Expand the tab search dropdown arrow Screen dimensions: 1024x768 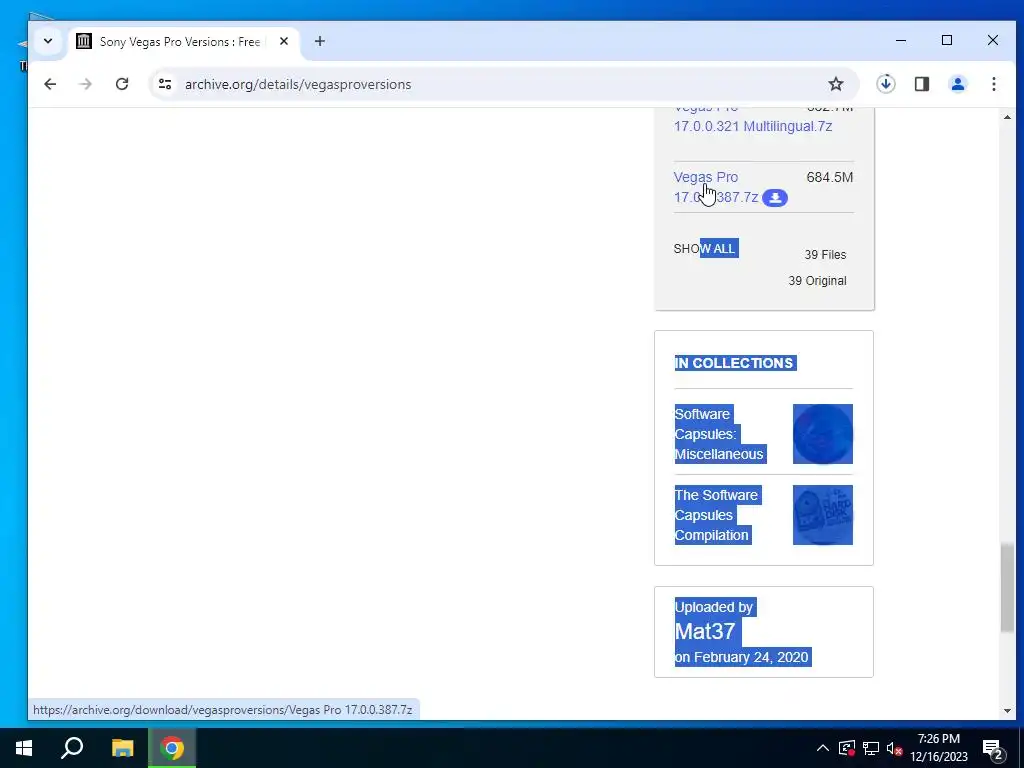(48, 41)
